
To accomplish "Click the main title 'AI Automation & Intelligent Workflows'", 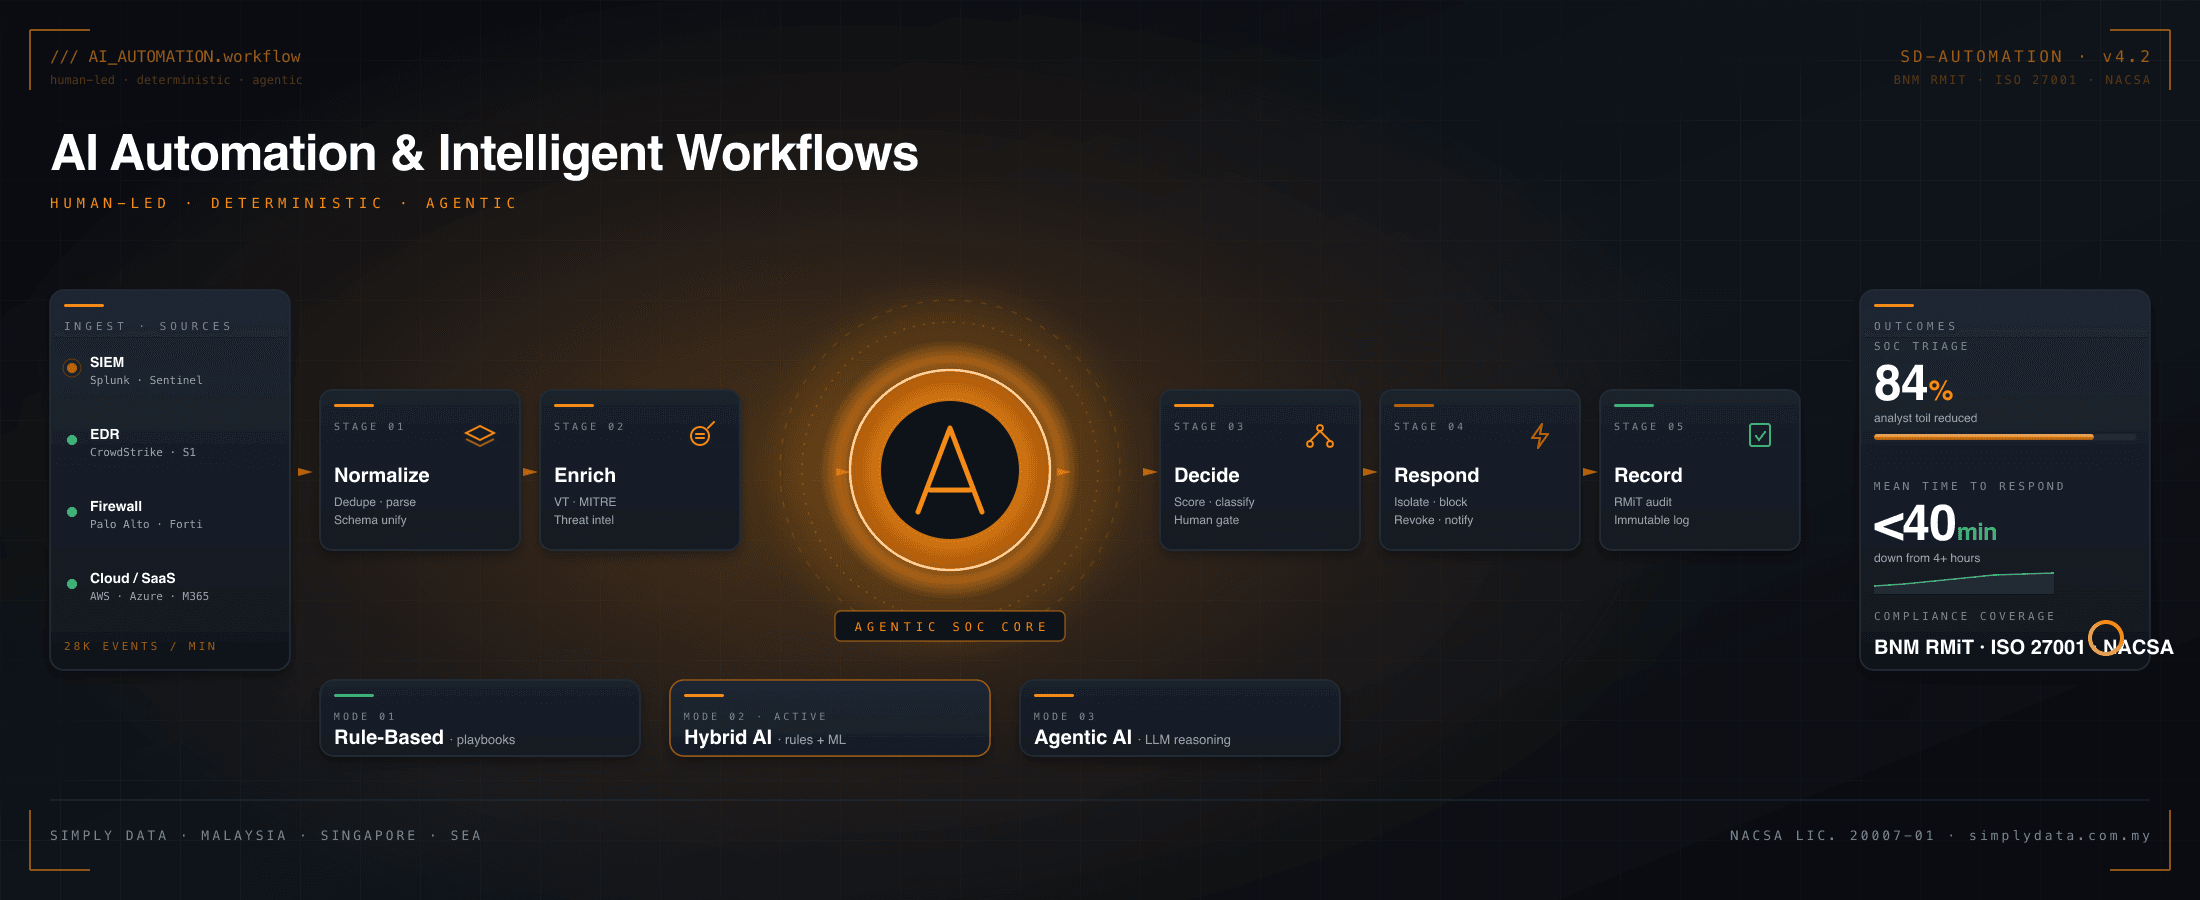I will [x=485, y=153].
